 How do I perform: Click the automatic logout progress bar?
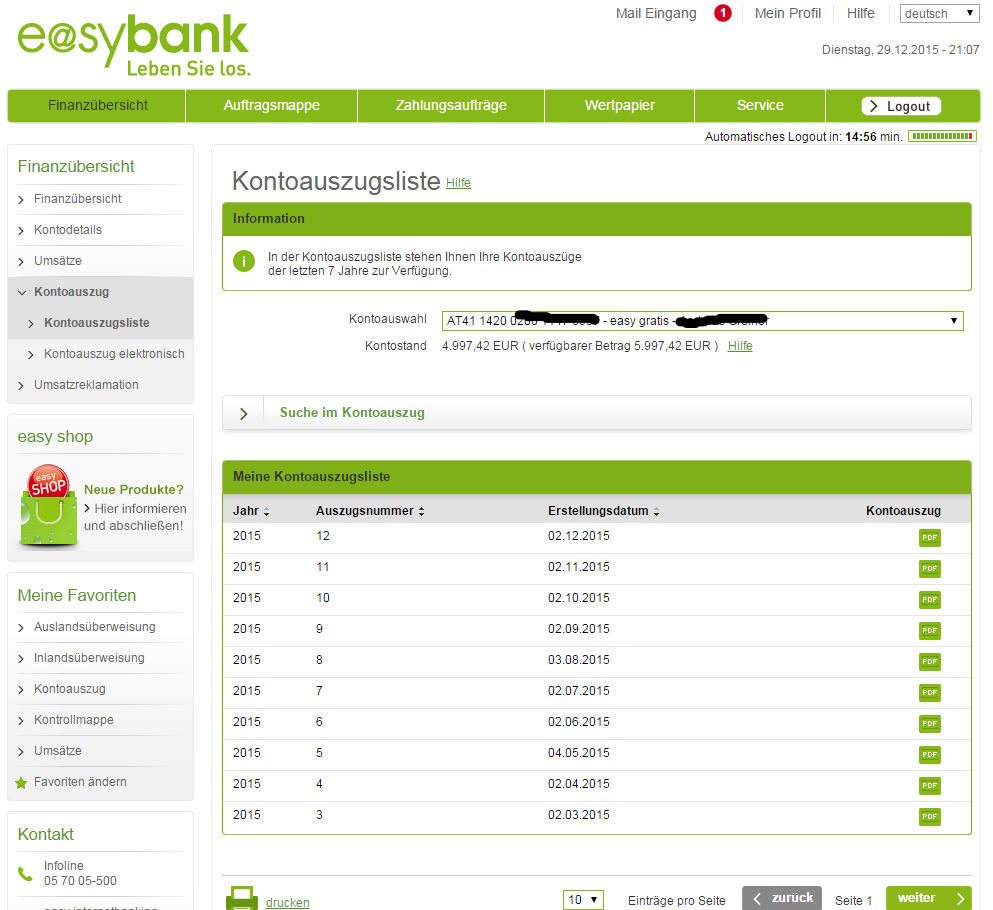pyautogui.click(x=942, y=136)
